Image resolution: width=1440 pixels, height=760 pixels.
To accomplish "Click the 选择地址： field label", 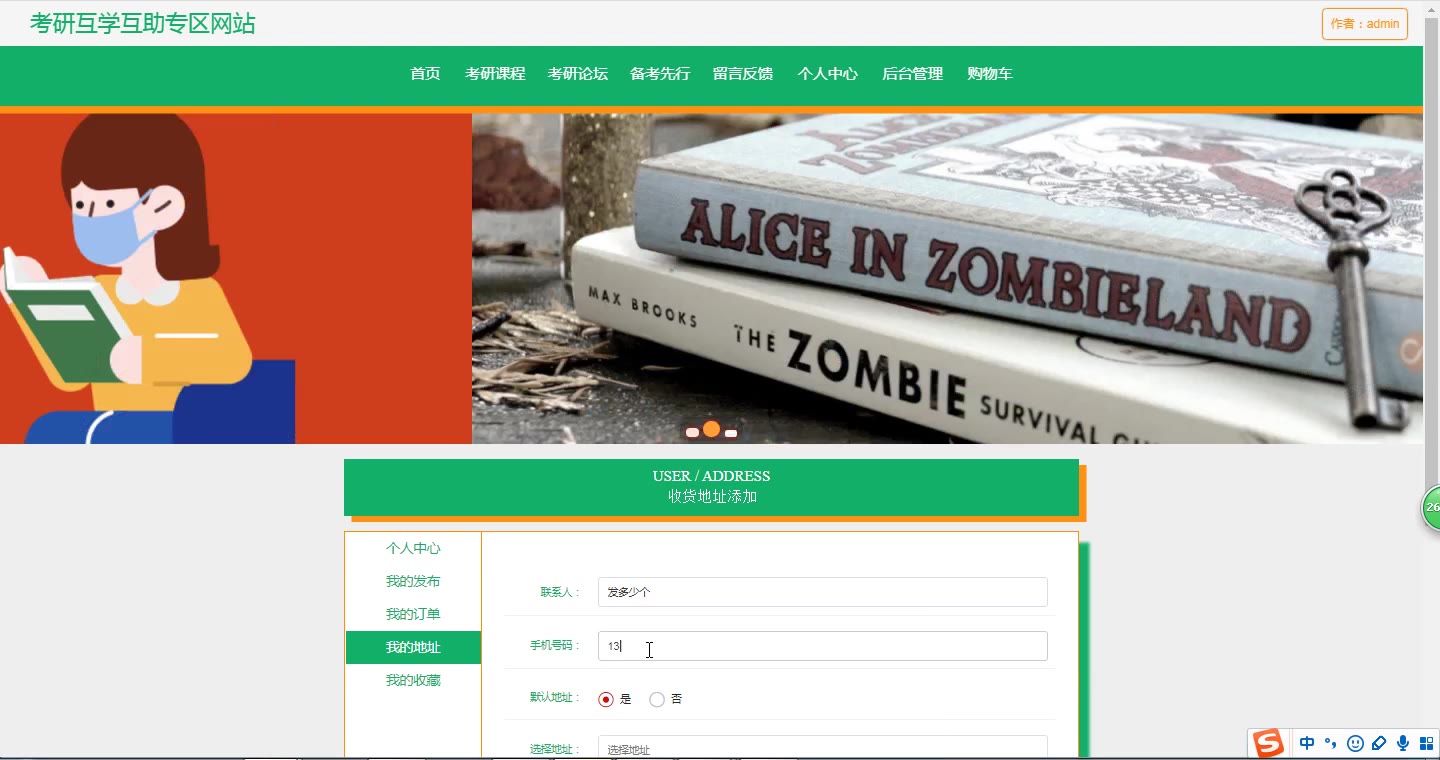I will point(555,749).
